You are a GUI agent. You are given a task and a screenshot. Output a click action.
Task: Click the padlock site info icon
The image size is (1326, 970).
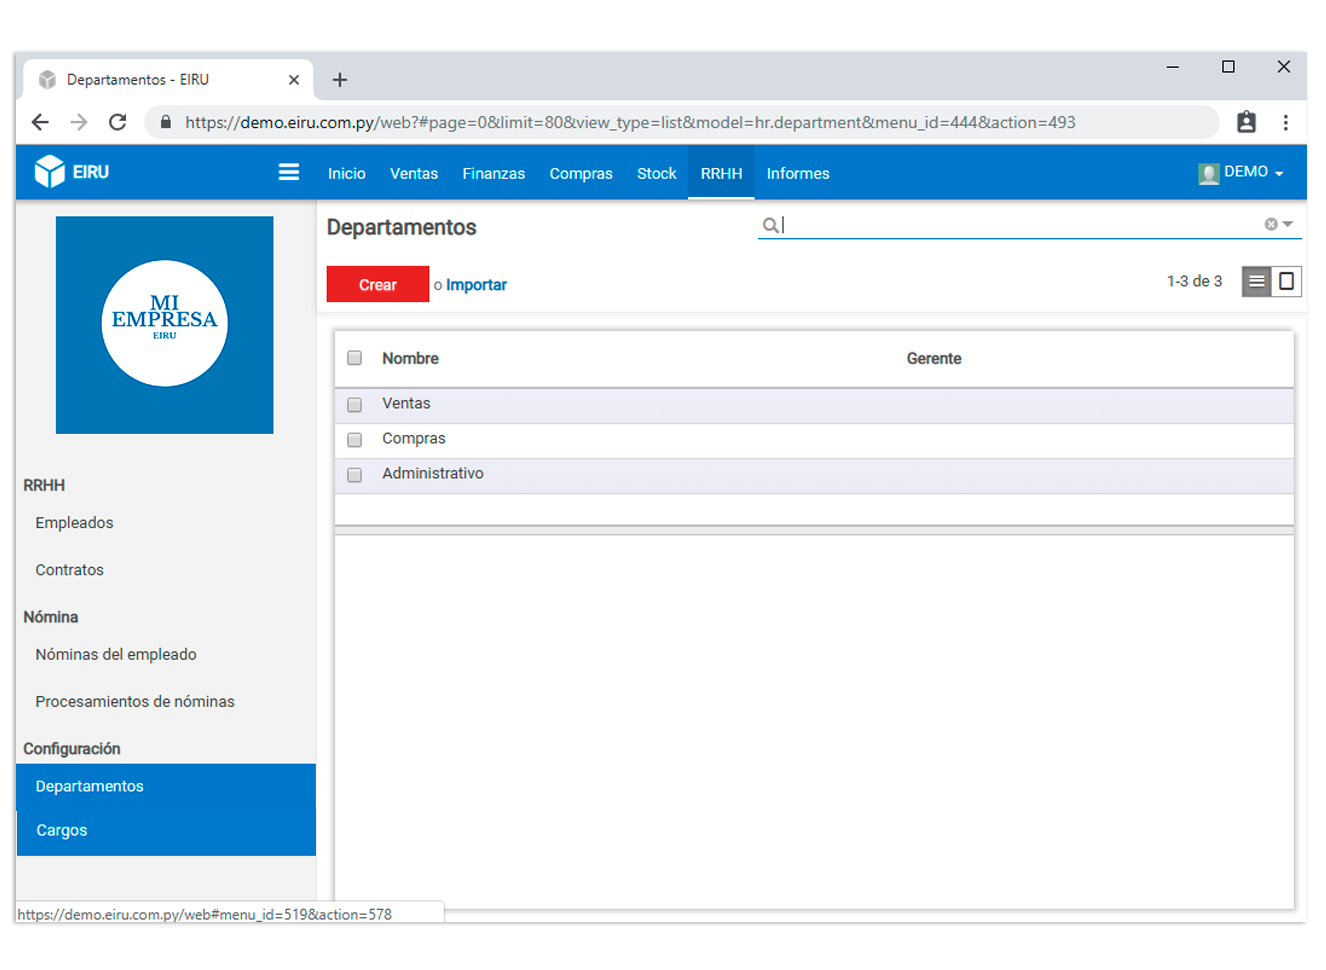point(166,122)
